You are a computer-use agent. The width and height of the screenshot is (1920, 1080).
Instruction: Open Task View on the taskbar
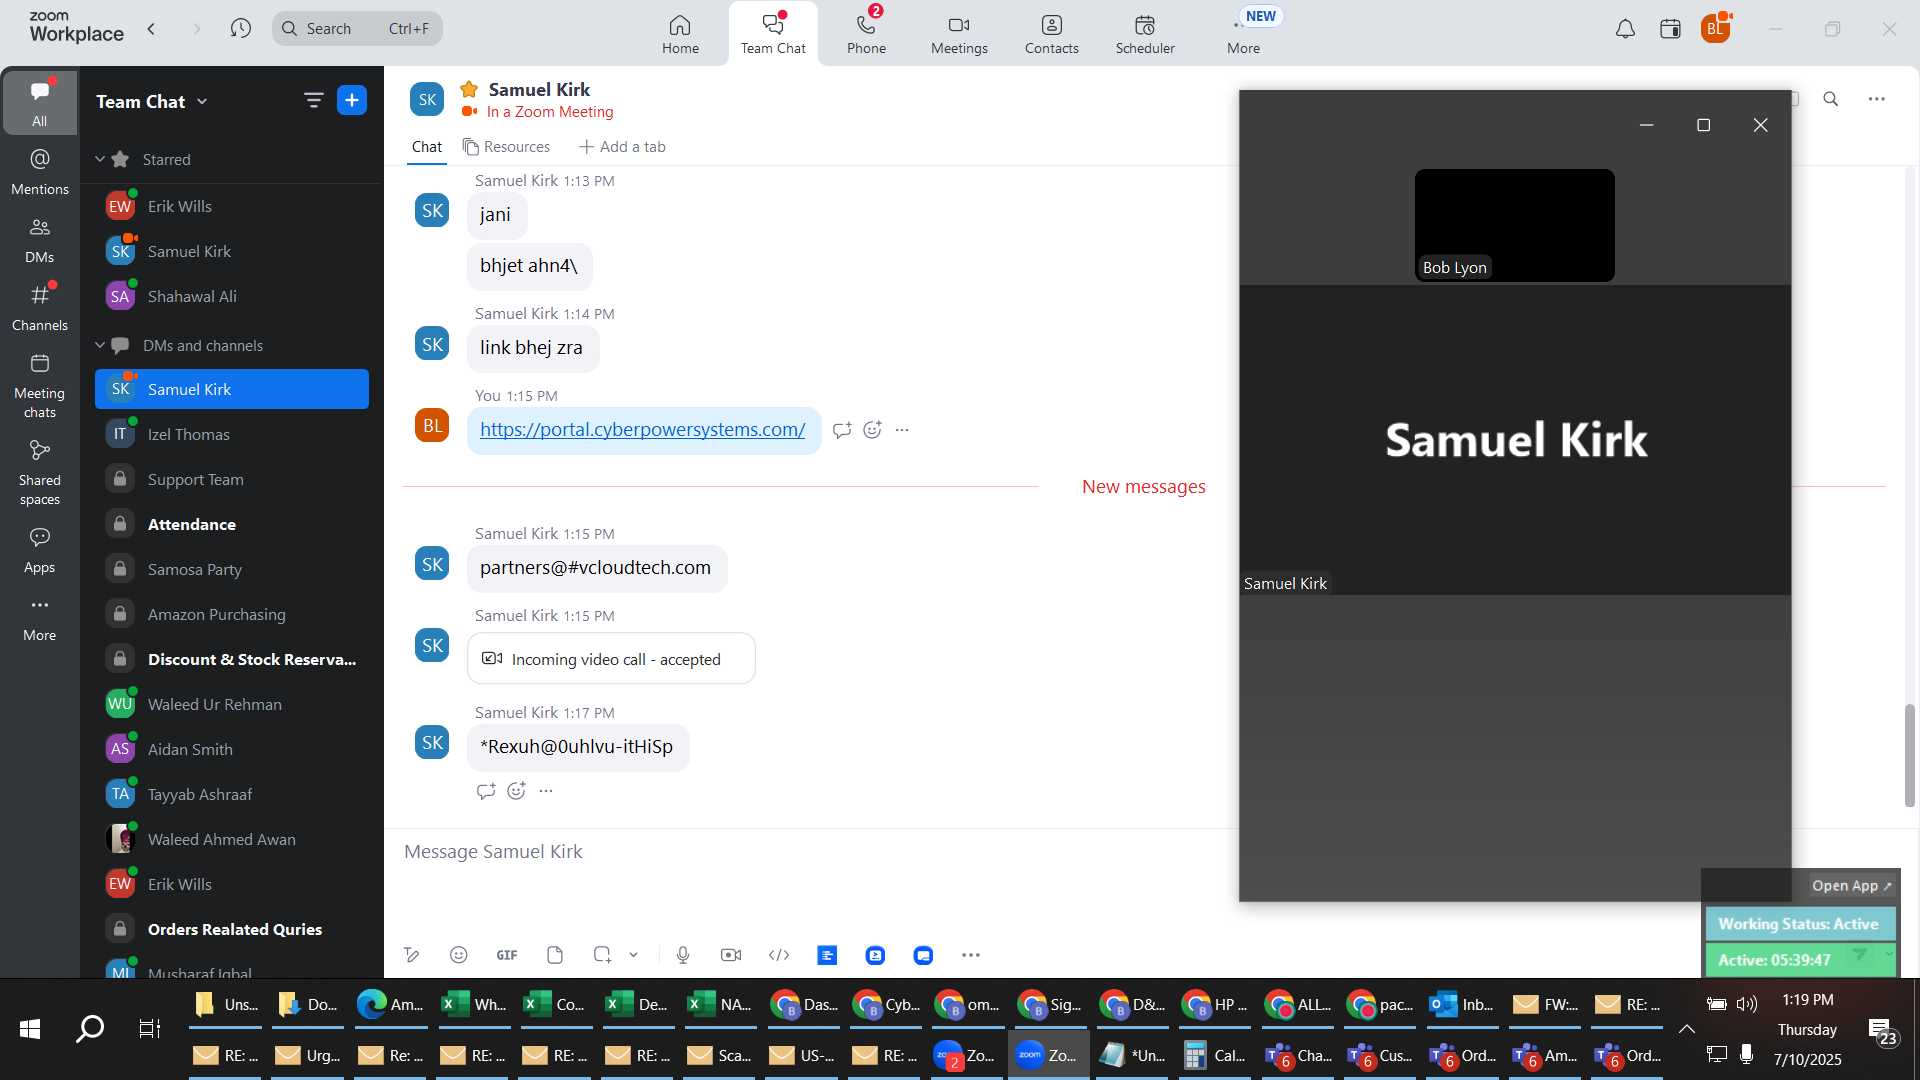pyautogui.click(x=150, y=1028)
